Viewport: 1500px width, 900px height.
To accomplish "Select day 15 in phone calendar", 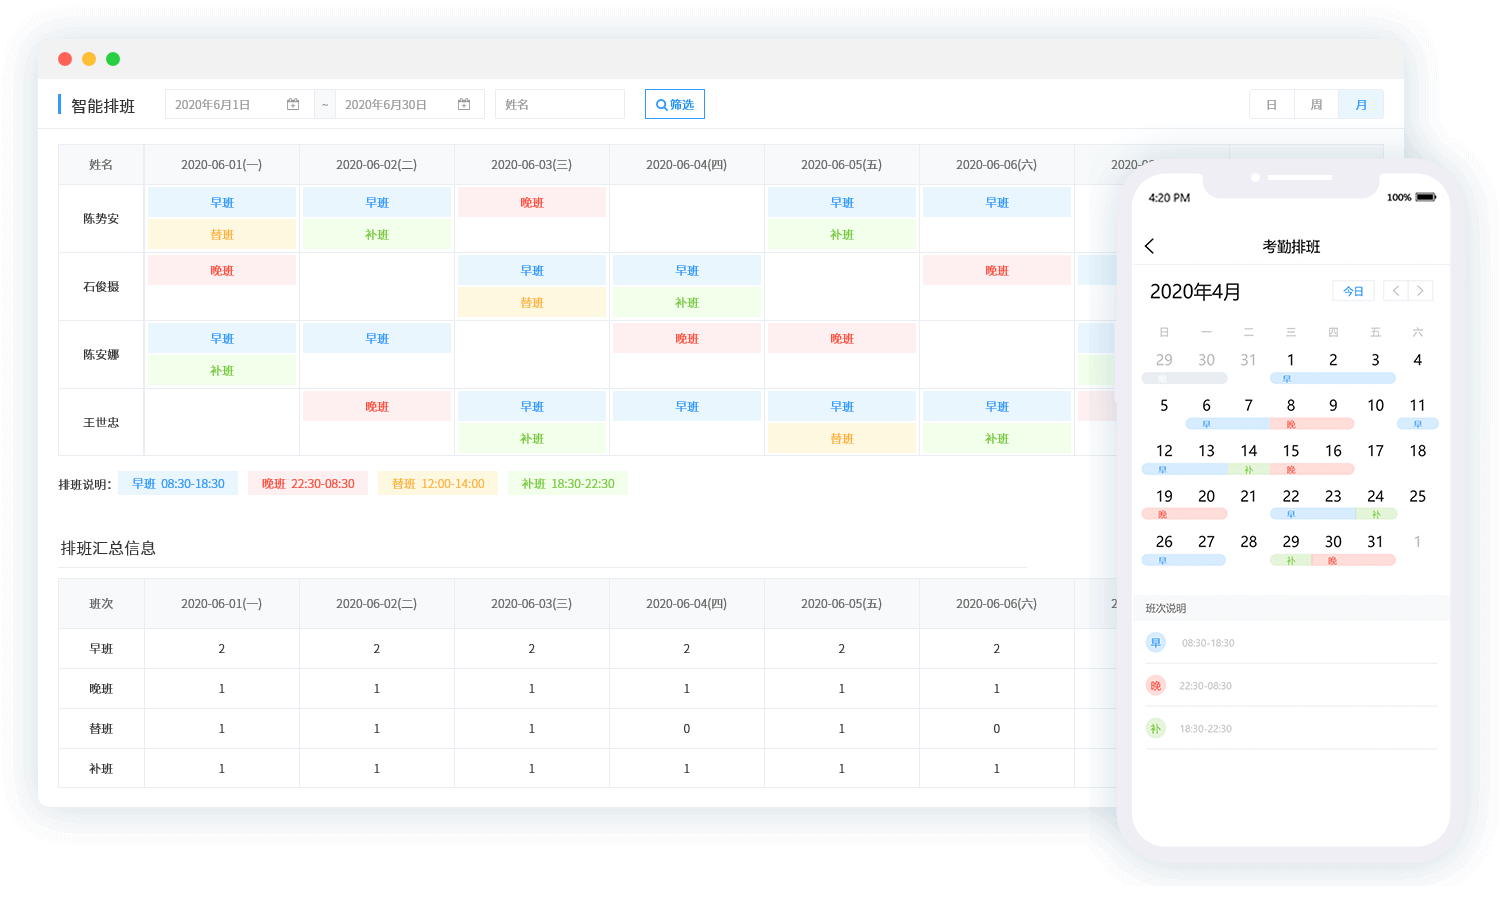I will [1291, 451].
